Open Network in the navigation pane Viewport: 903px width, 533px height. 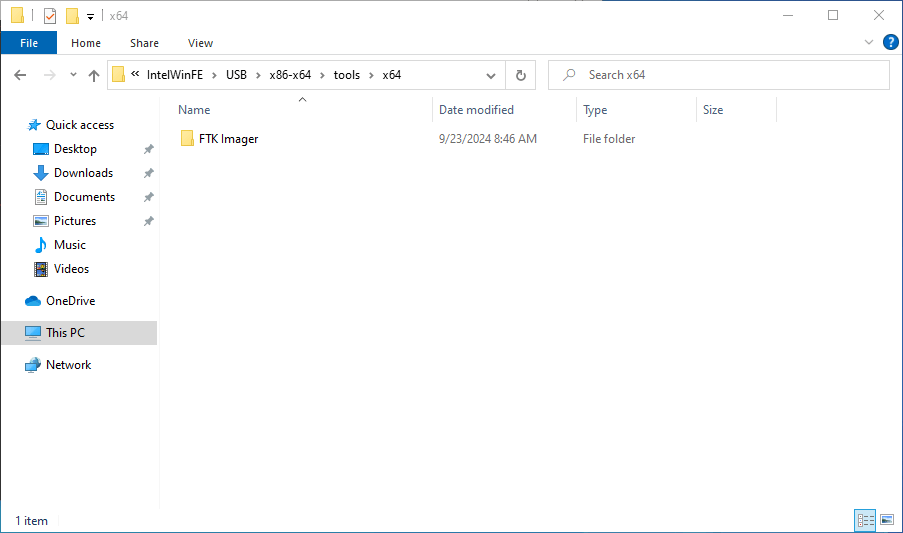tap(69, 365)
